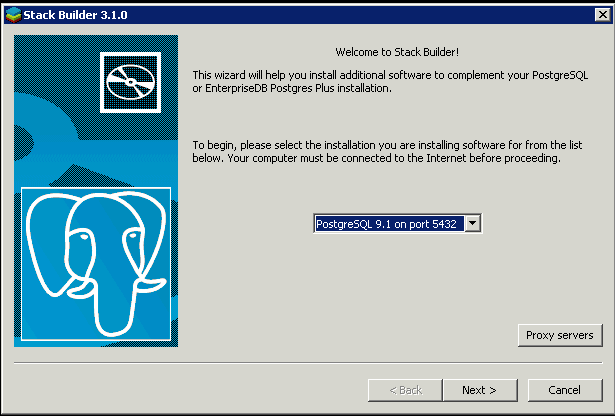Click the disabled < Back button
615x416 pixels.
405,390
